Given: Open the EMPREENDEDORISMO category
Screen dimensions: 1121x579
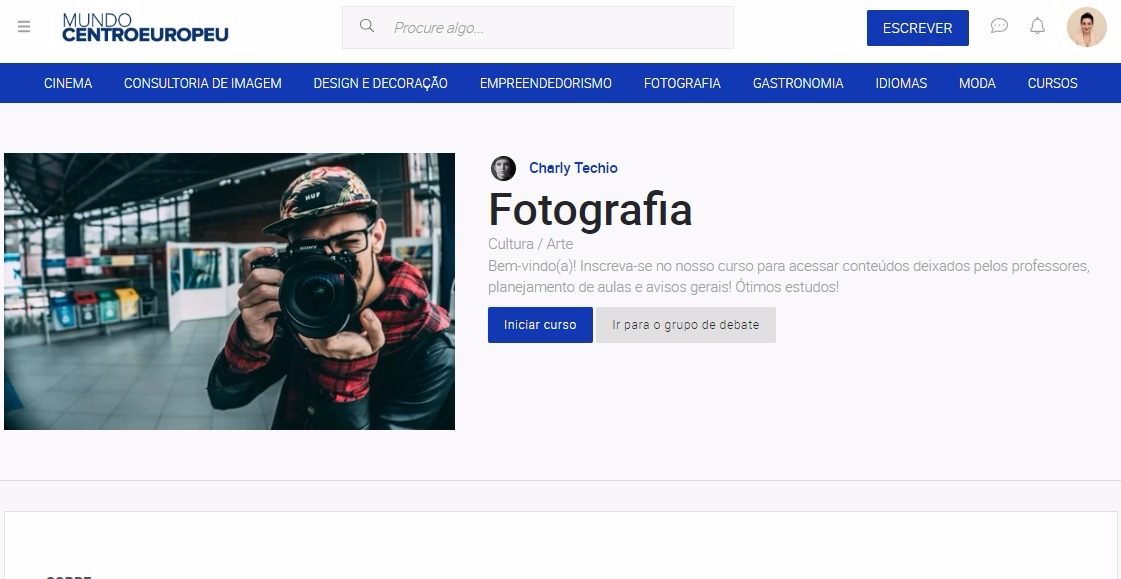Looking at the screenshot, I should click(545, 83).
